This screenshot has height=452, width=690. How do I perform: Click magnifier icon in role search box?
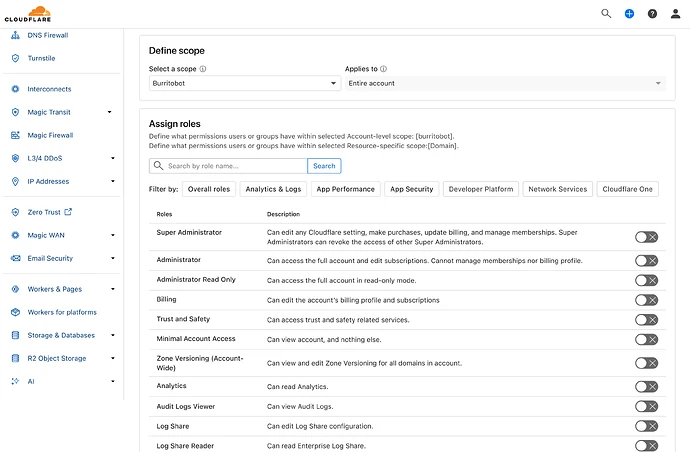click(158, 165)
